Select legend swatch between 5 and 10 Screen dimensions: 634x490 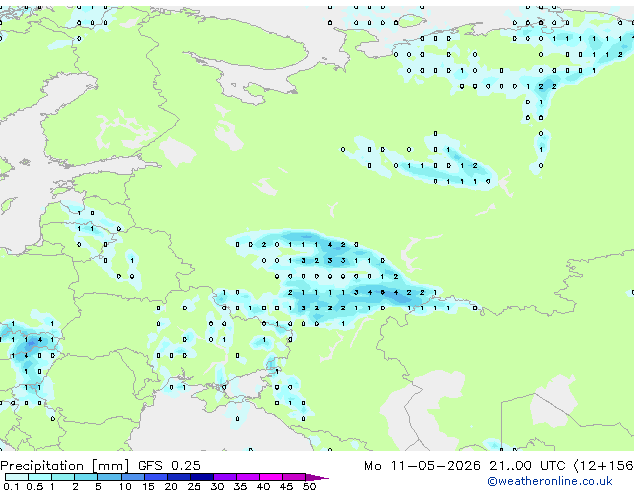pyautogui.click(x=109, y=477)
